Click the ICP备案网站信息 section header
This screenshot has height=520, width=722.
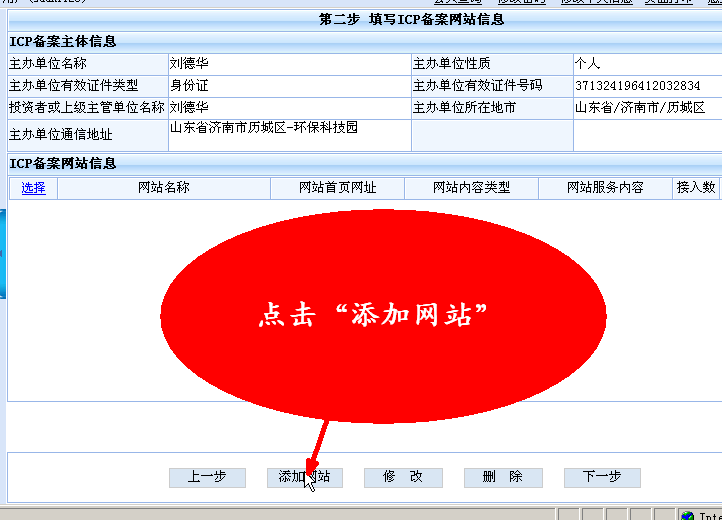tap(63, 163)
